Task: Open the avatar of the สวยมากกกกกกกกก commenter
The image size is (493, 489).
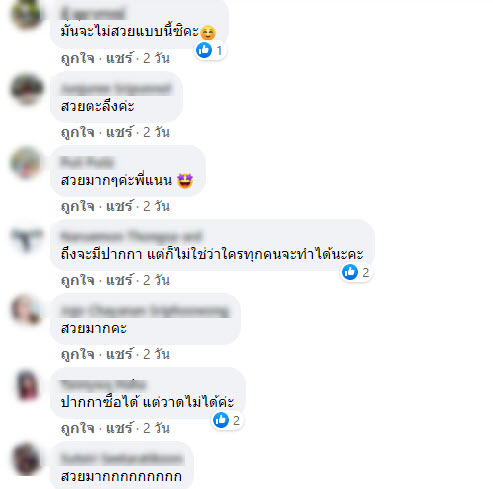Action: coord(27,459)
